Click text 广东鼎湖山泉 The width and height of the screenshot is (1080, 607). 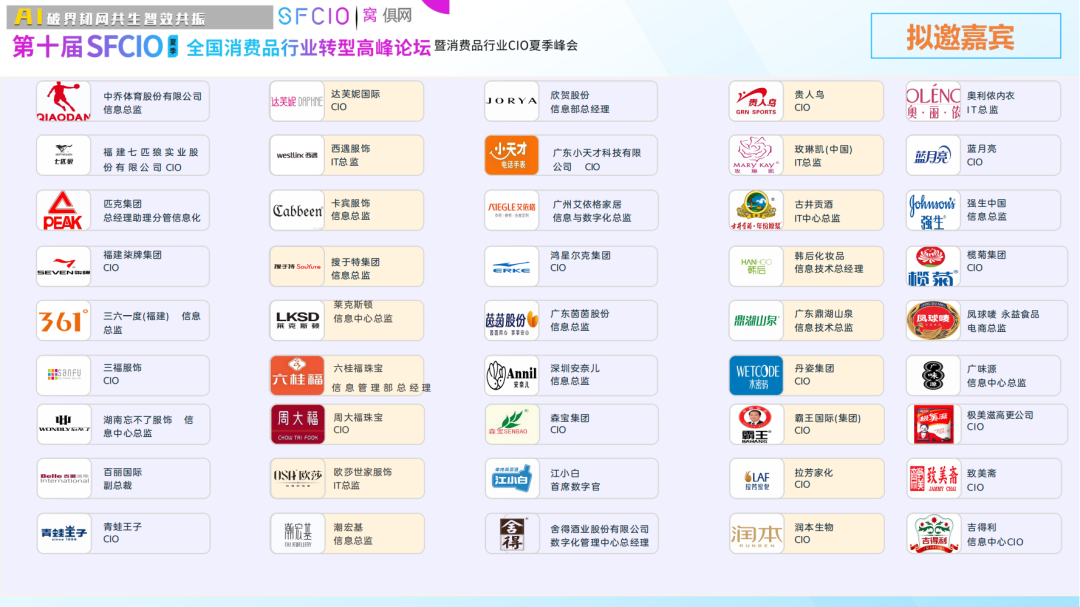point(823,313)
